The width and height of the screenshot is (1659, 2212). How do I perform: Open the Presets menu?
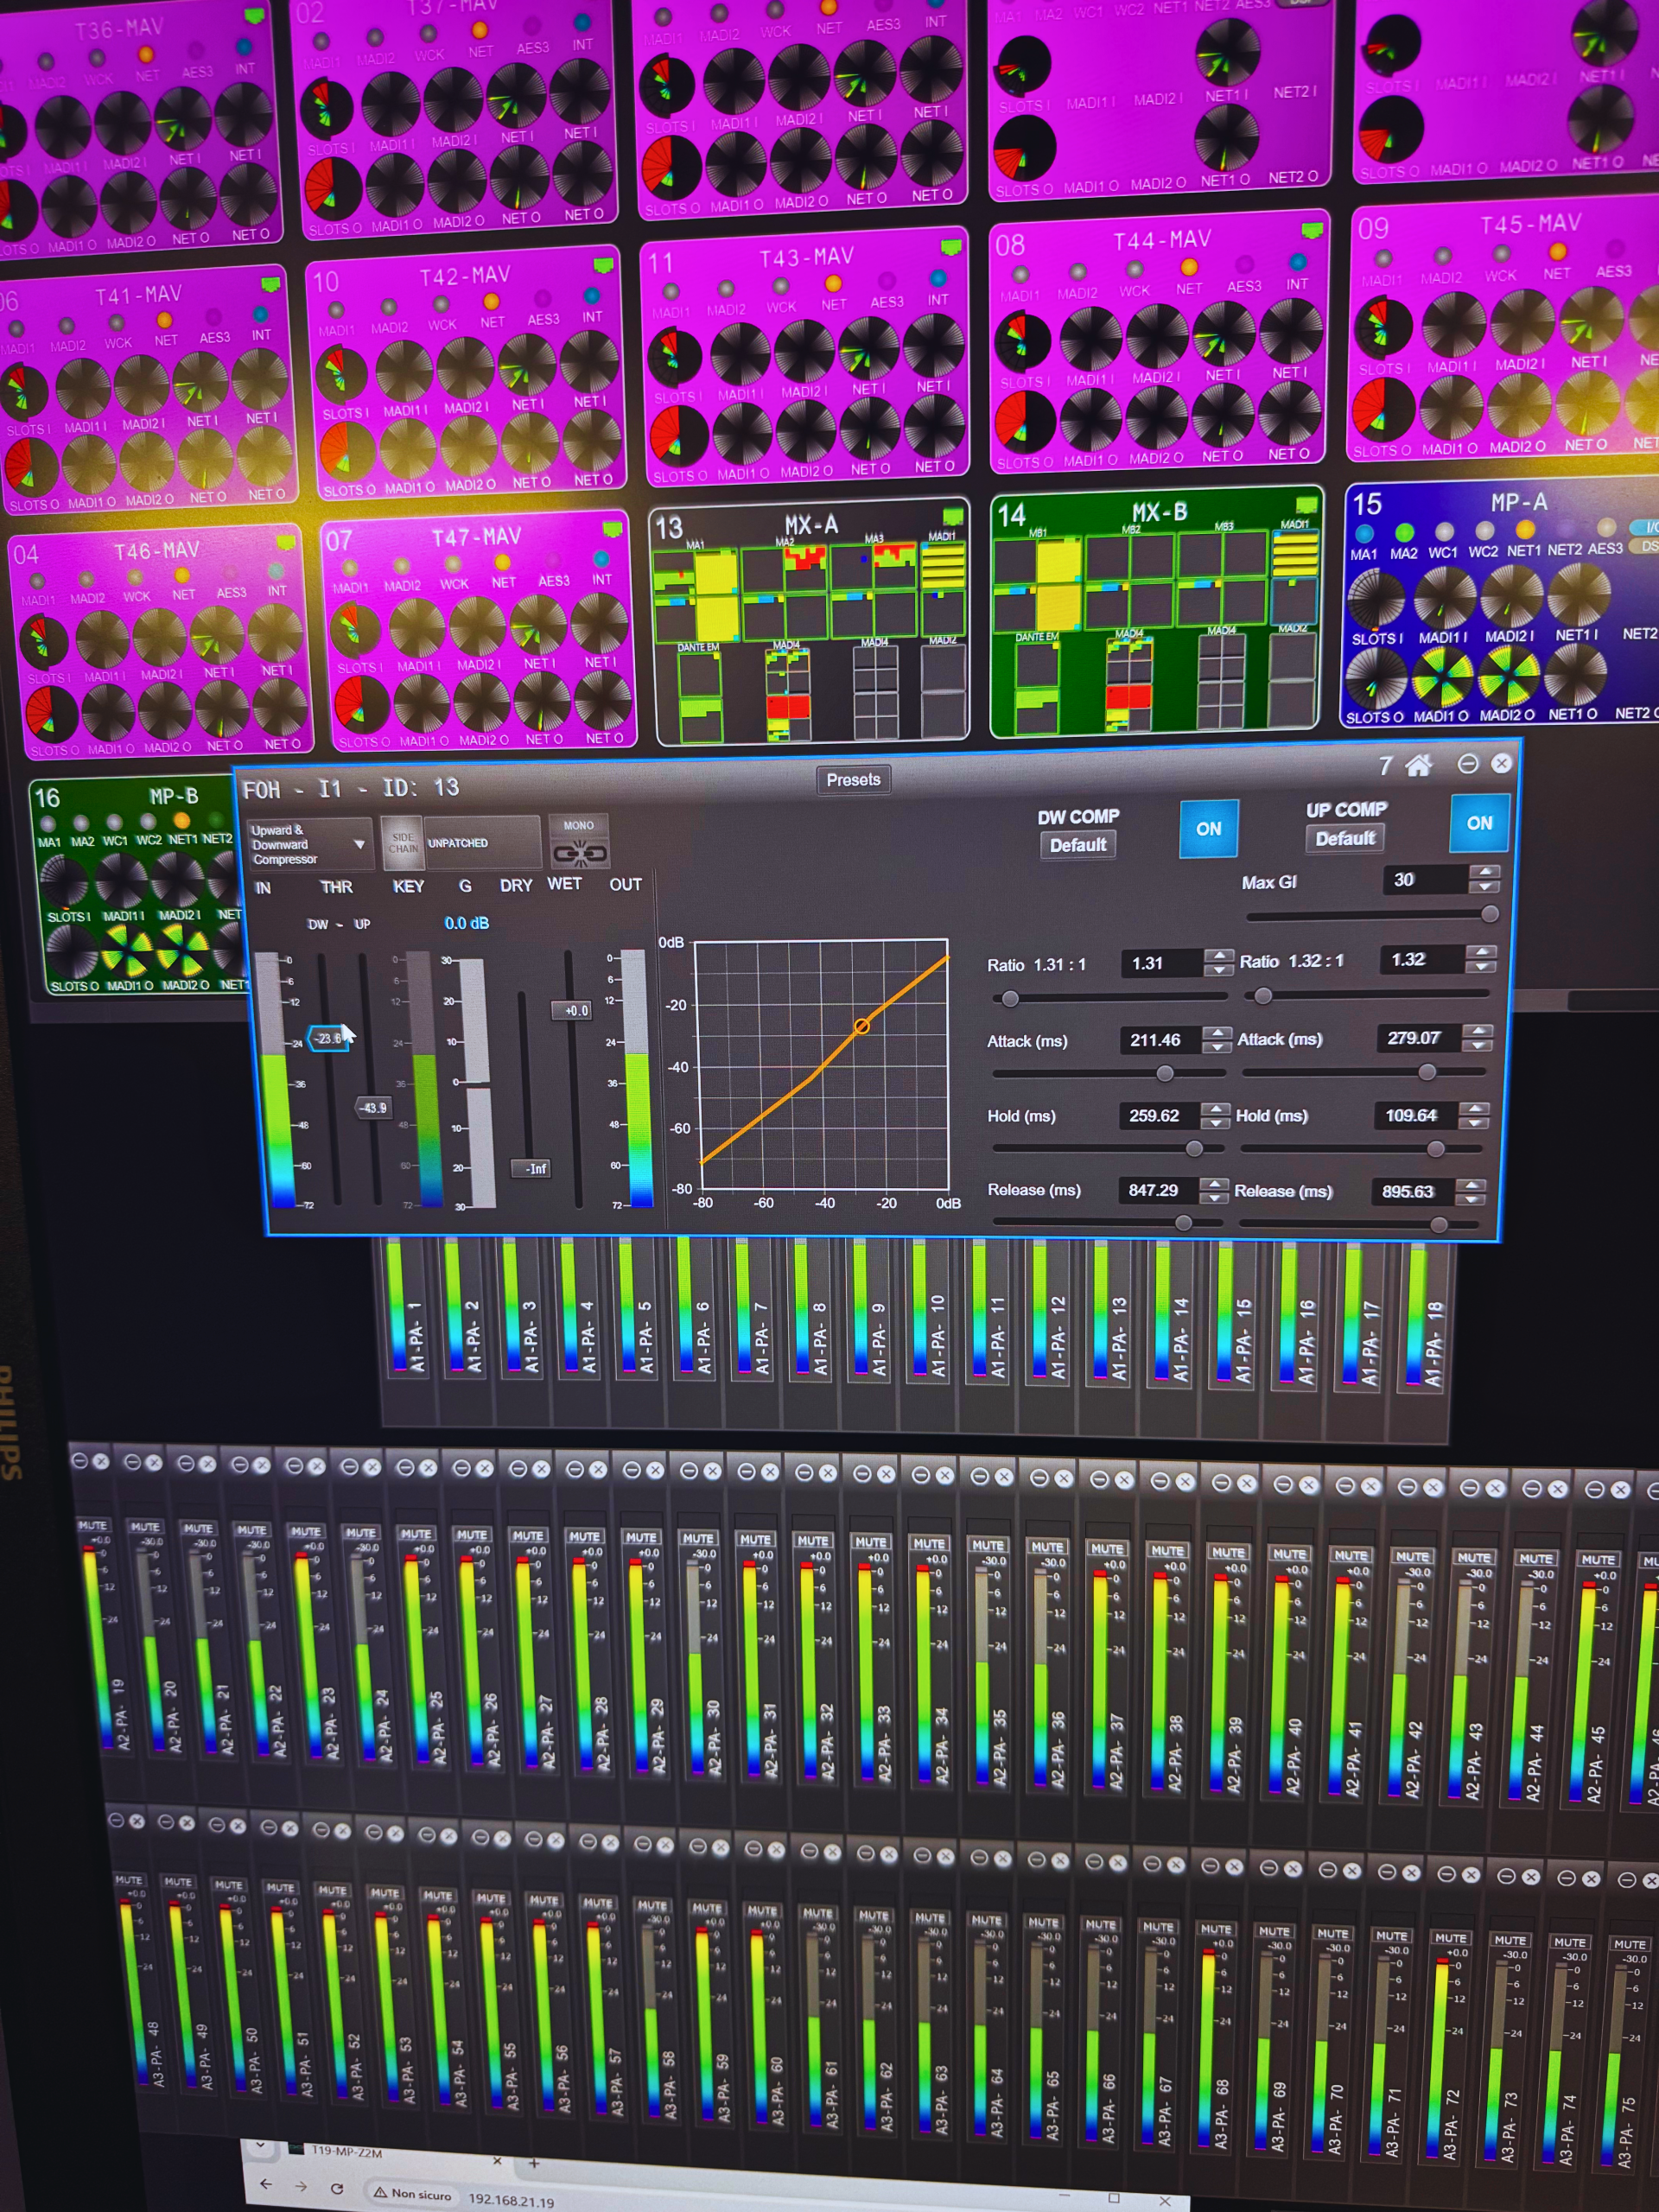click(x=853, y=779)
